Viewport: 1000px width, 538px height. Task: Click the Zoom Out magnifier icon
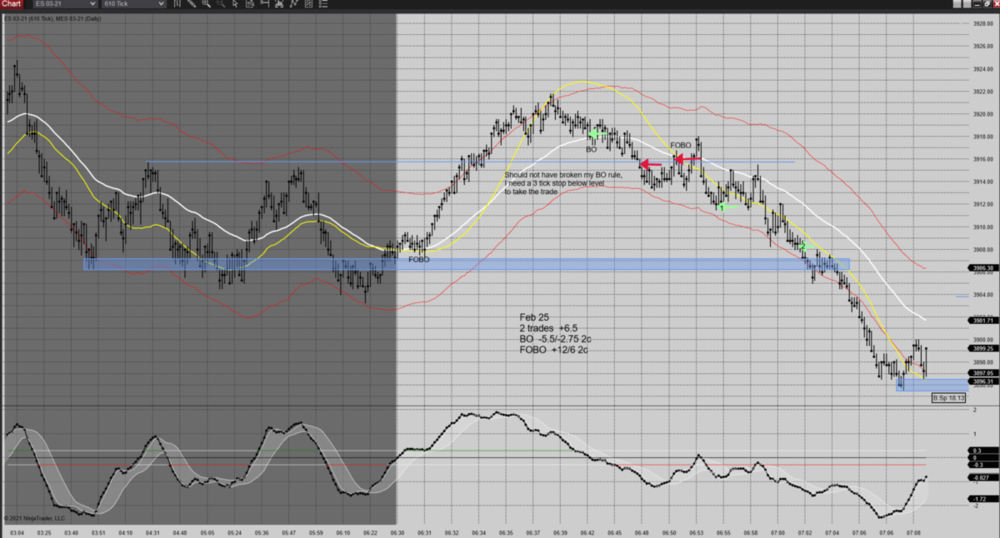(x=221, y=4)
